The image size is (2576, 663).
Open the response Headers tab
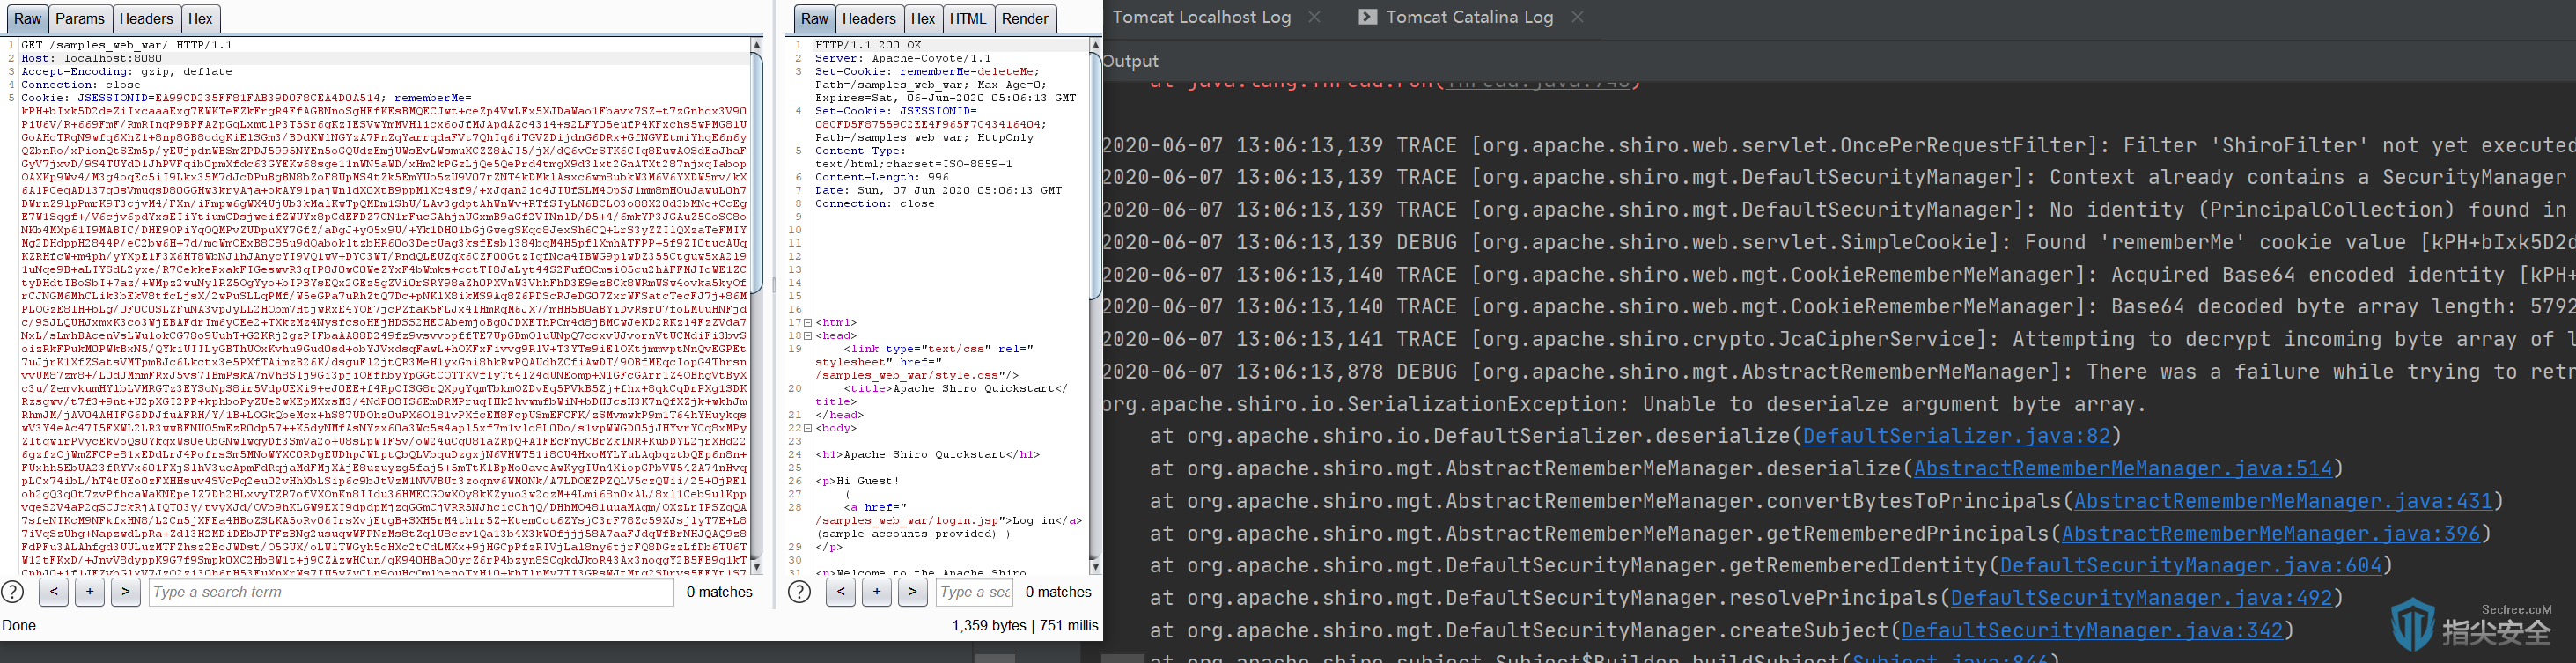coord(869,18)
